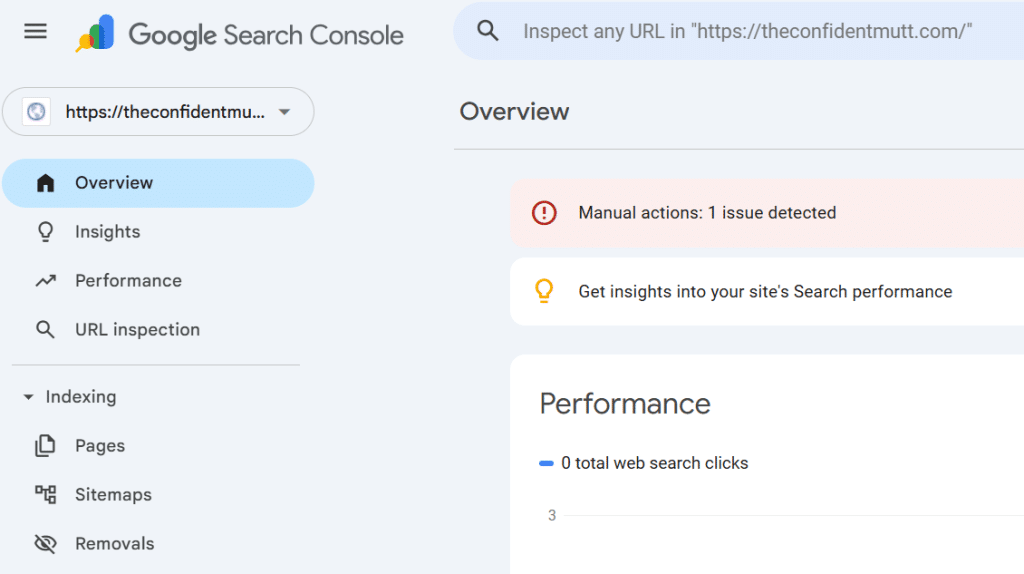Viewport: 1024px width, 574px height.
Task: Collapse the Indexing section
Action: [28, 397]
